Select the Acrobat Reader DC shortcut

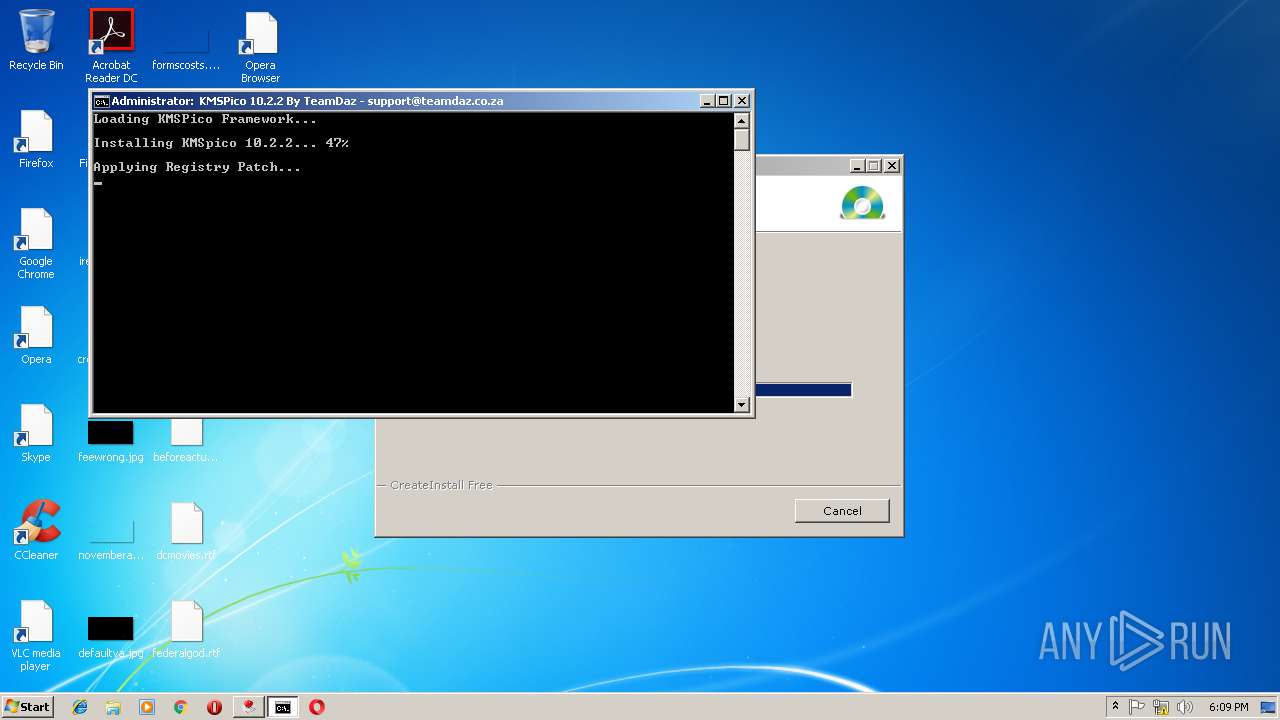[111, 46]
